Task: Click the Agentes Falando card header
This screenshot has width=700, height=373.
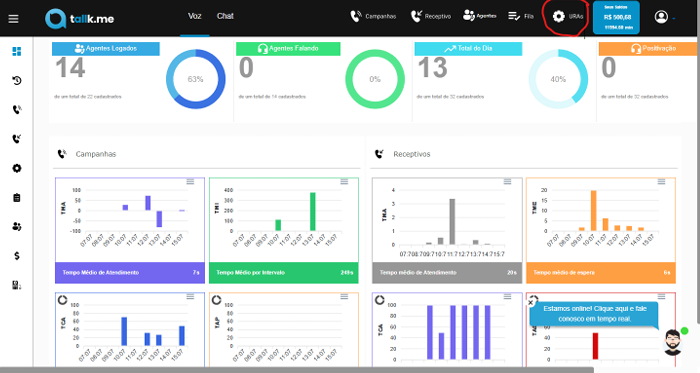Action: [x=288, y=49]
